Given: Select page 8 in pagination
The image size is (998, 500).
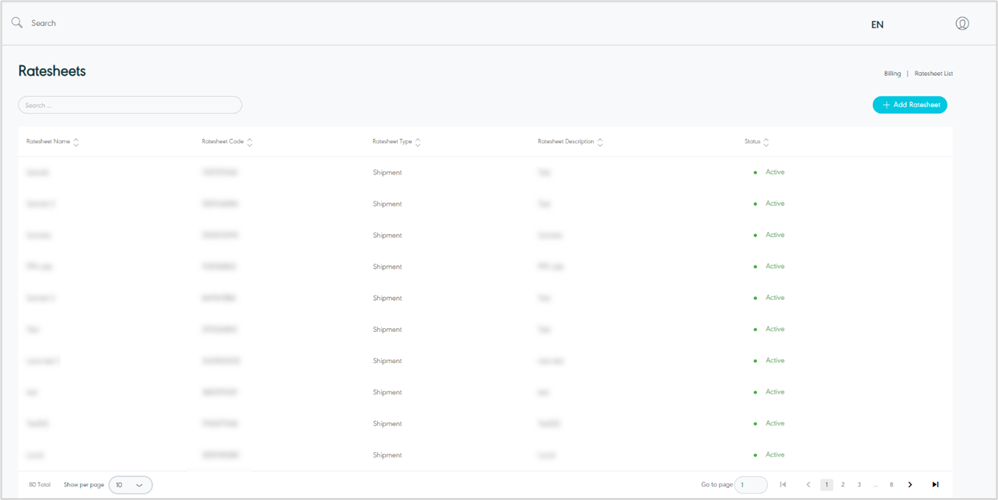Looking at the screenshot, I should tap(891, 484).
